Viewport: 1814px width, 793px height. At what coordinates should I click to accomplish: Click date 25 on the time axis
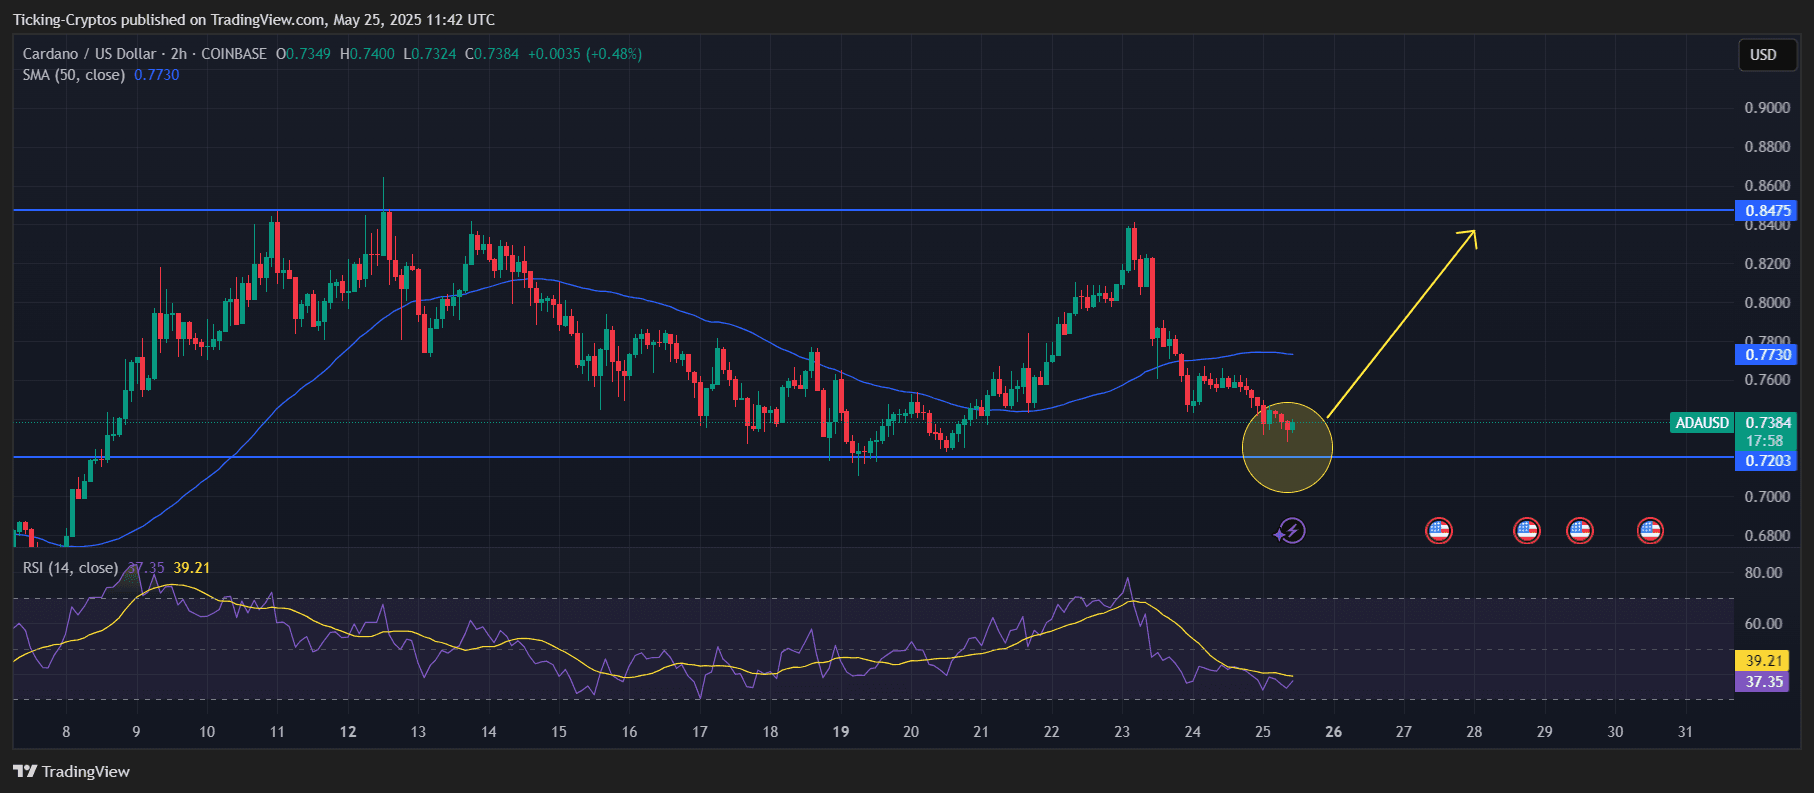1263,732
